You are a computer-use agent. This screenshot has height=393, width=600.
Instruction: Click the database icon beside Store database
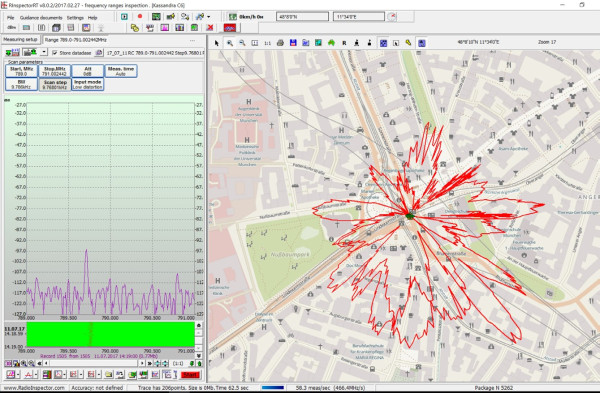pos(99,53)
